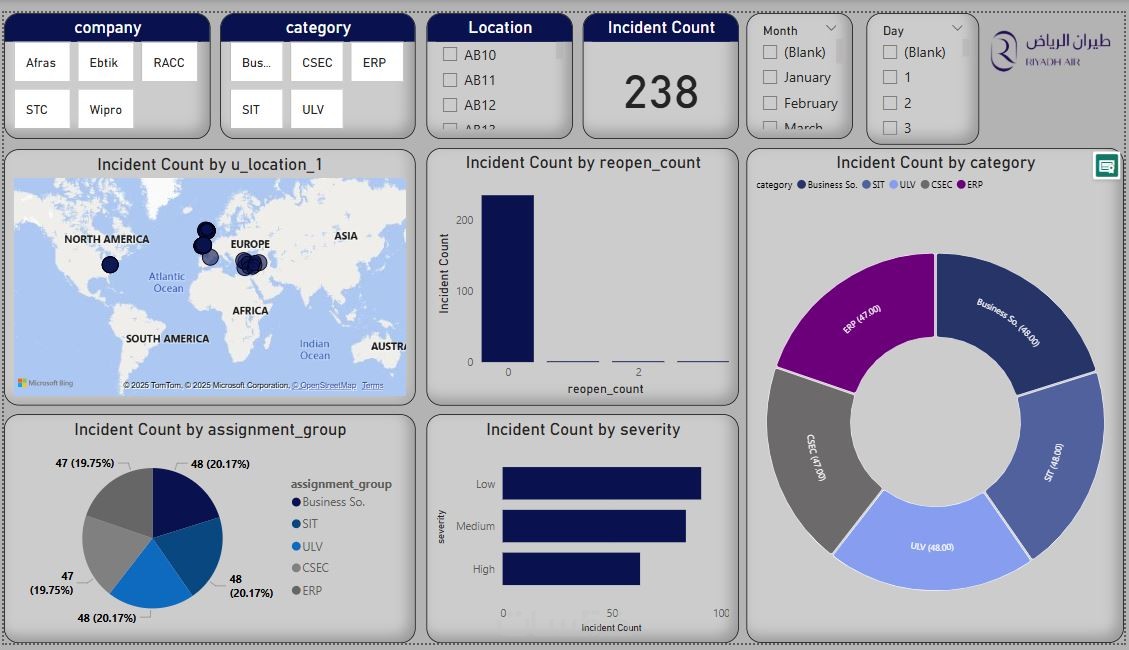The width and height of the screenshot is (1129, 650).
Task: Click the Incident Count 238 card value
Action: pos(661,92)
